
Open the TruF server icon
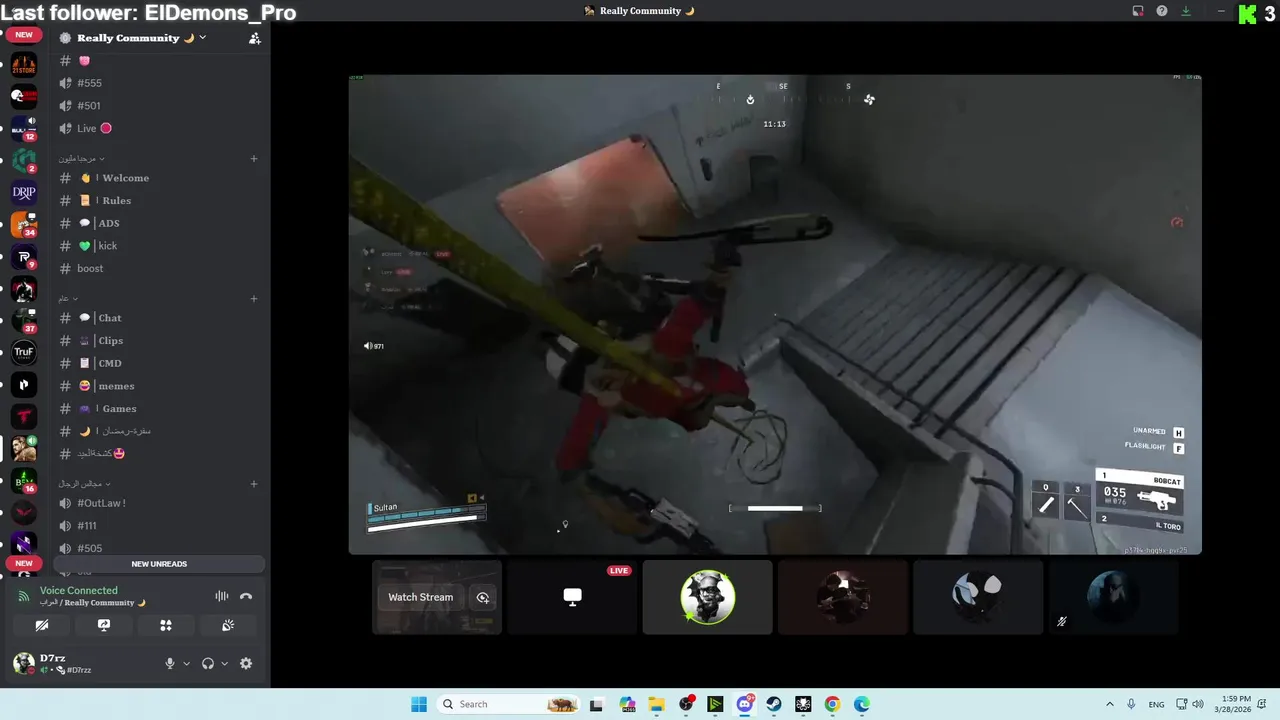point(24,352)
